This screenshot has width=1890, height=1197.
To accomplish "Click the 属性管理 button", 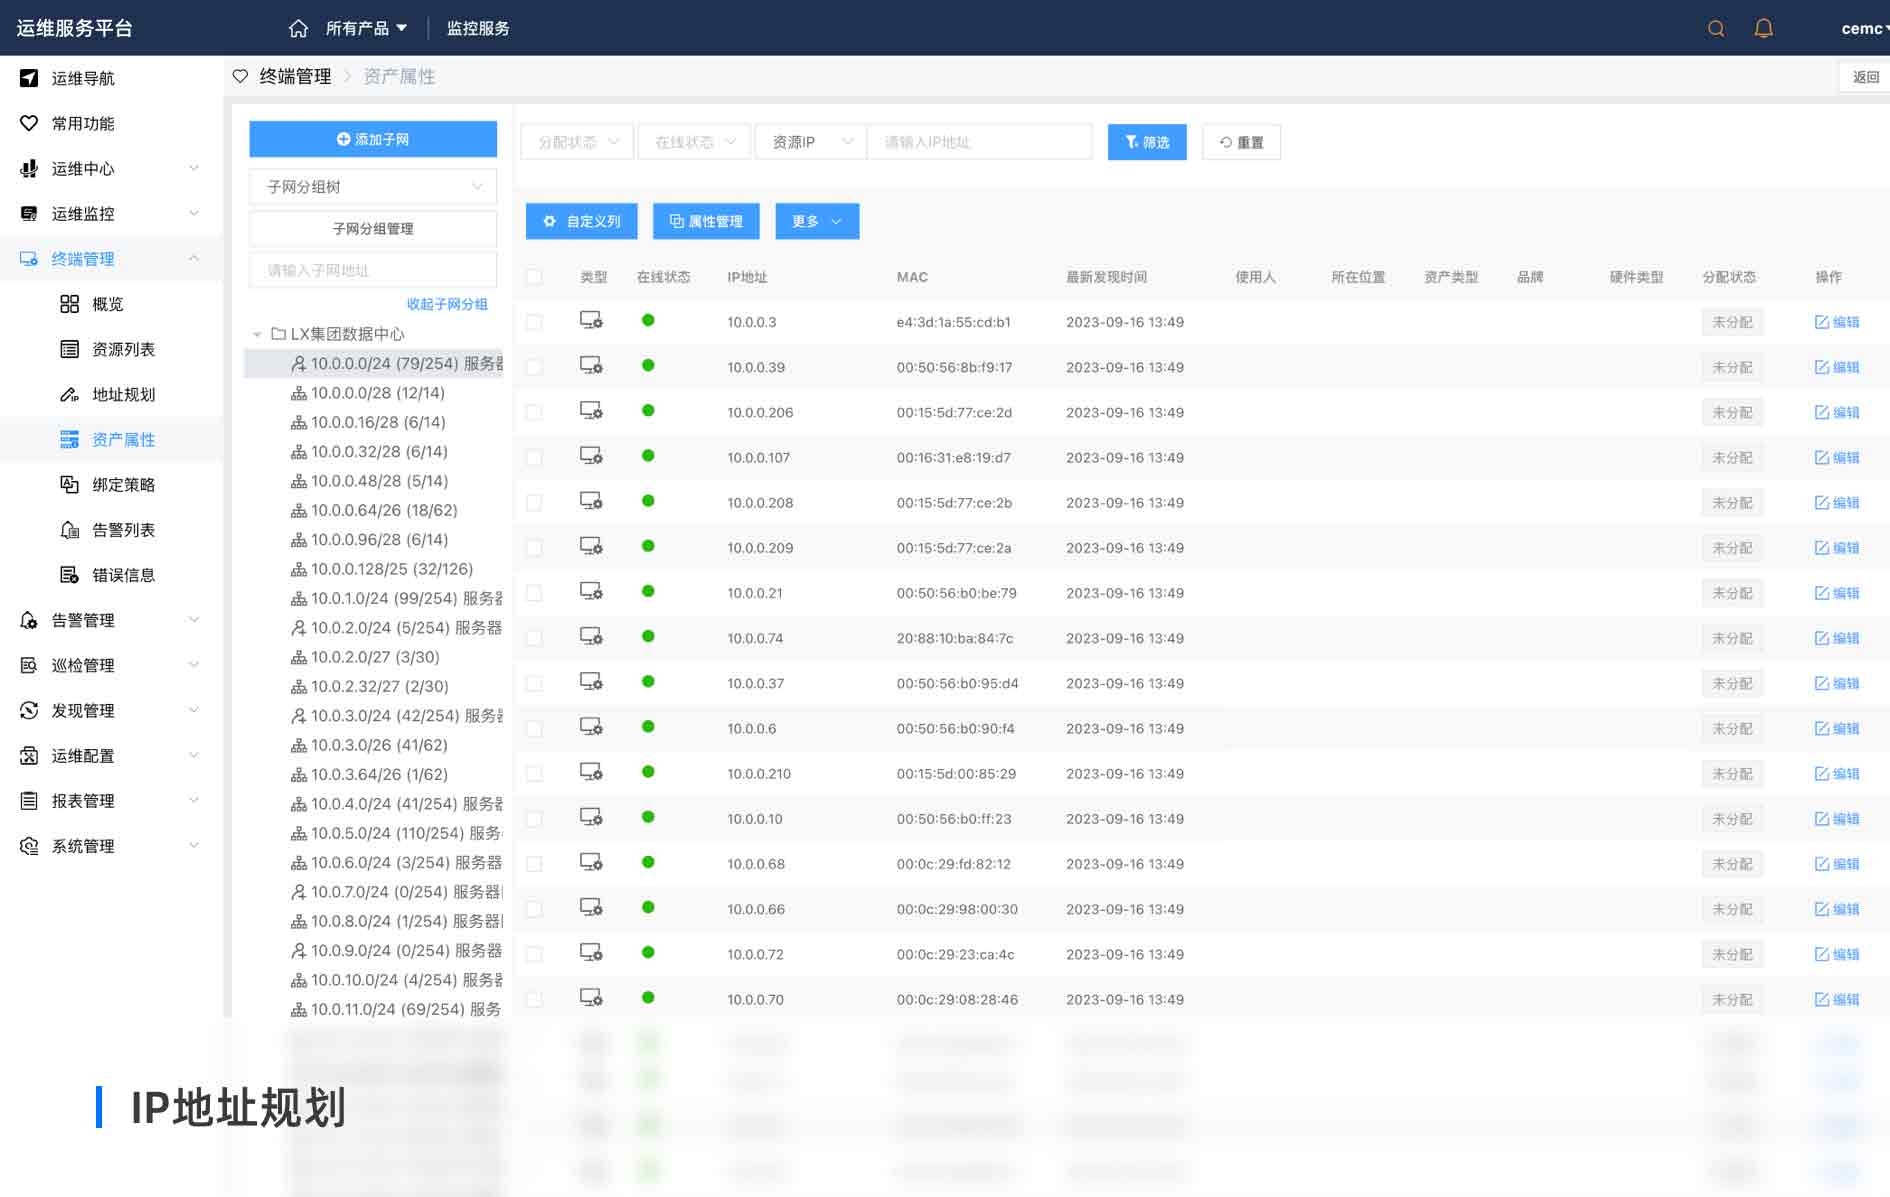I will [706, 221].
